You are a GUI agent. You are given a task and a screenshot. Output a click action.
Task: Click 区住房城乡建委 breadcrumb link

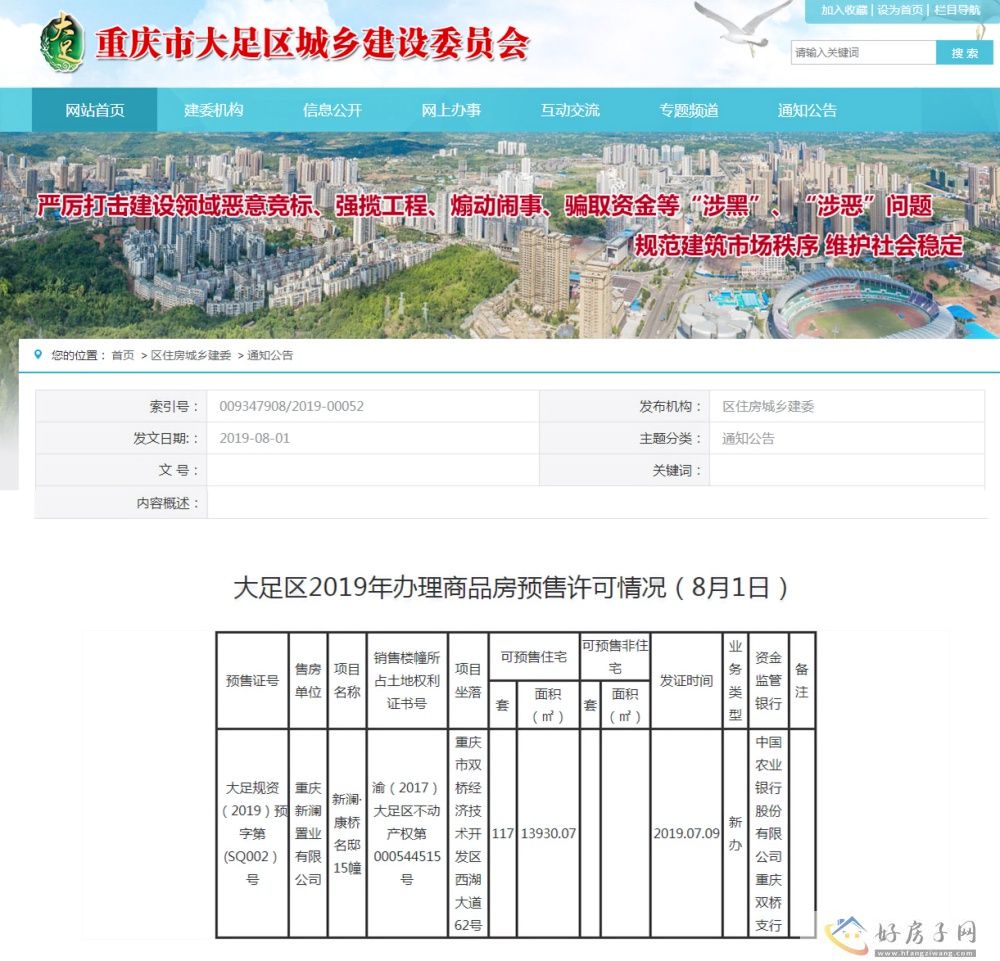pos(190,355)
